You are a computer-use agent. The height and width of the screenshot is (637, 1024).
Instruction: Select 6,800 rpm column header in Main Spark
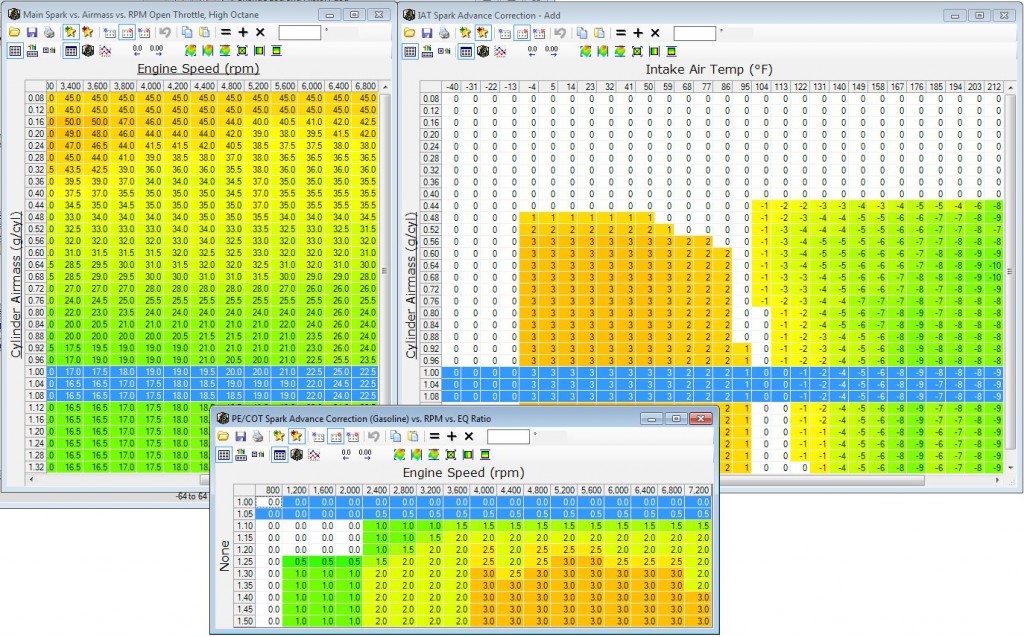[365, 86]
